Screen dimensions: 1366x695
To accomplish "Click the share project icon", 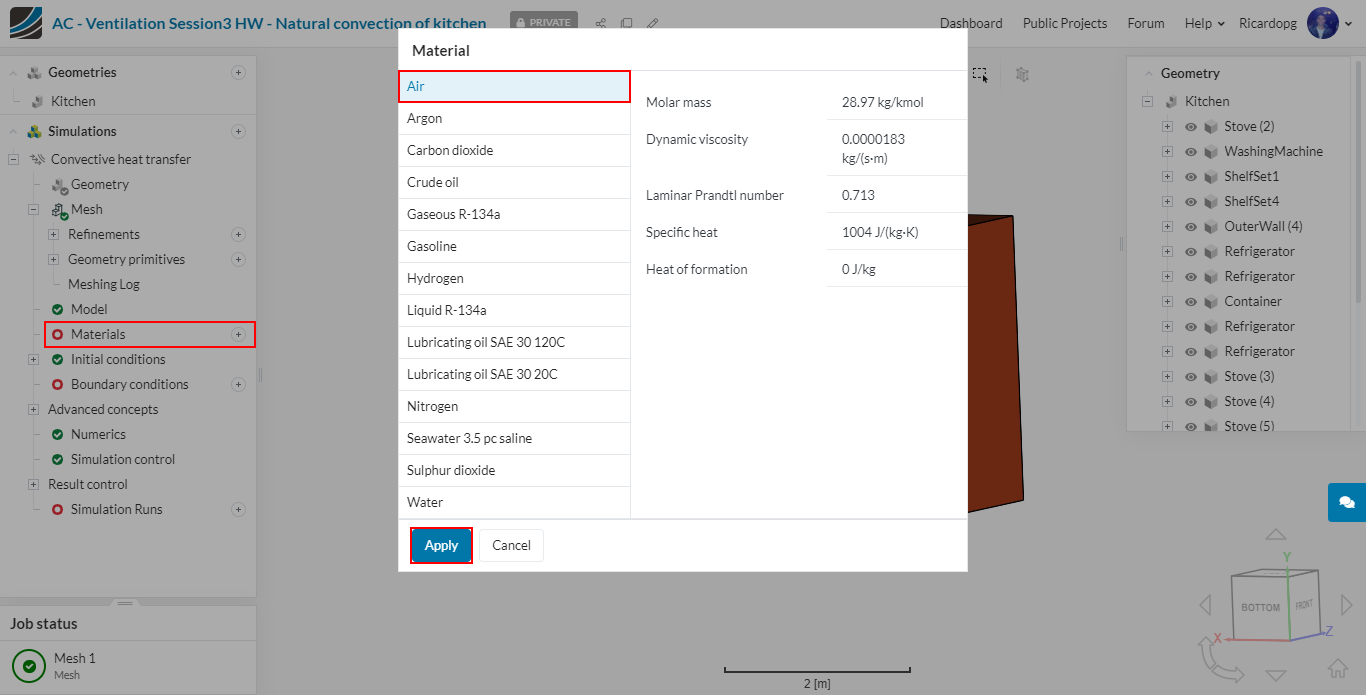I will (x=601, y=23).
